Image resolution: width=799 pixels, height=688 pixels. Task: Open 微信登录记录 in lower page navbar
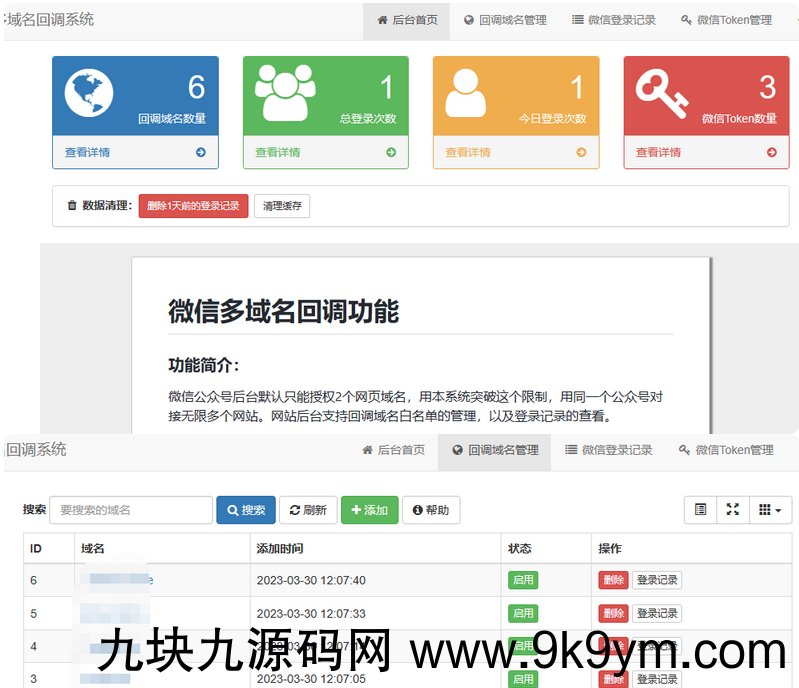pyautogui.click(x=608, y=450)
